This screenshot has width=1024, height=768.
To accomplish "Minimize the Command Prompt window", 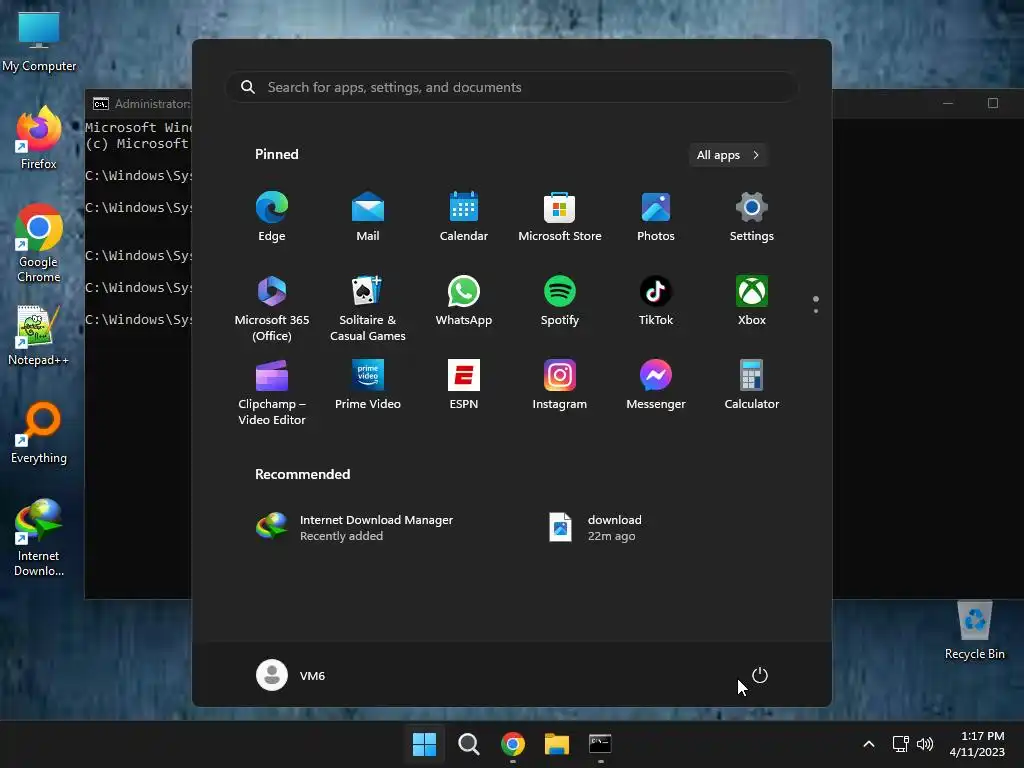I will pyautogui.click(x=948, y=103).
